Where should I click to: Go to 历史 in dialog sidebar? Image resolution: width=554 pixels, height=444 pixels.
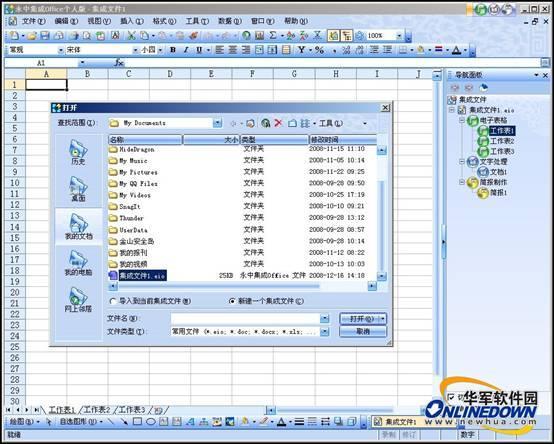click(x=78, y=152)
